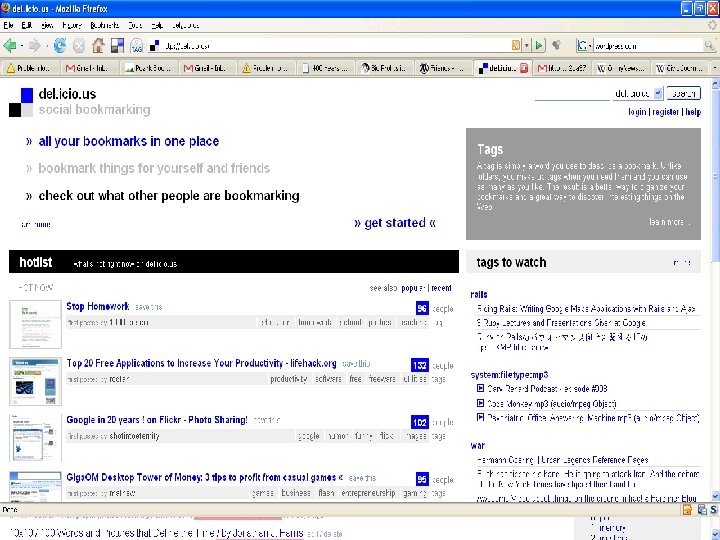Click the computers icon in status bar
720x540 pixels.
click(x=702, y=509)
